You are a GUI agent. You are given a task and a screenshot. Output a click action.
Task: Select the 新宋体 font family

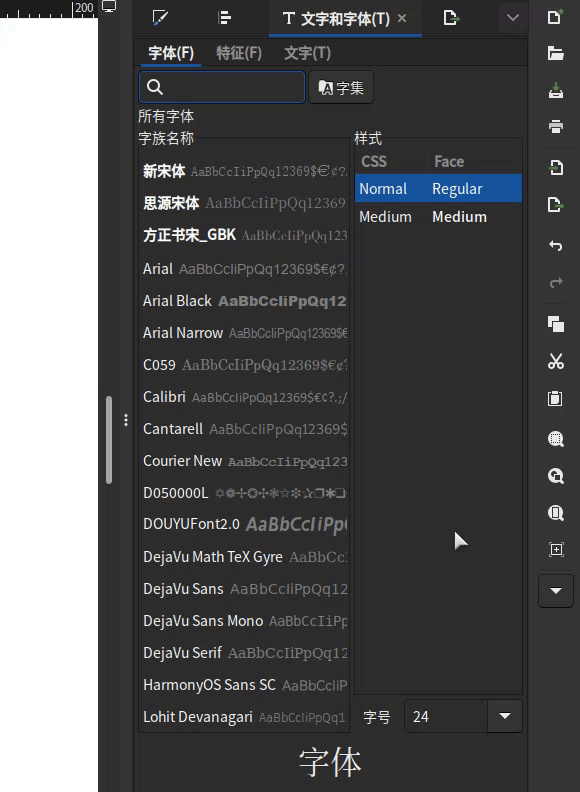click(x=245, y=171)
